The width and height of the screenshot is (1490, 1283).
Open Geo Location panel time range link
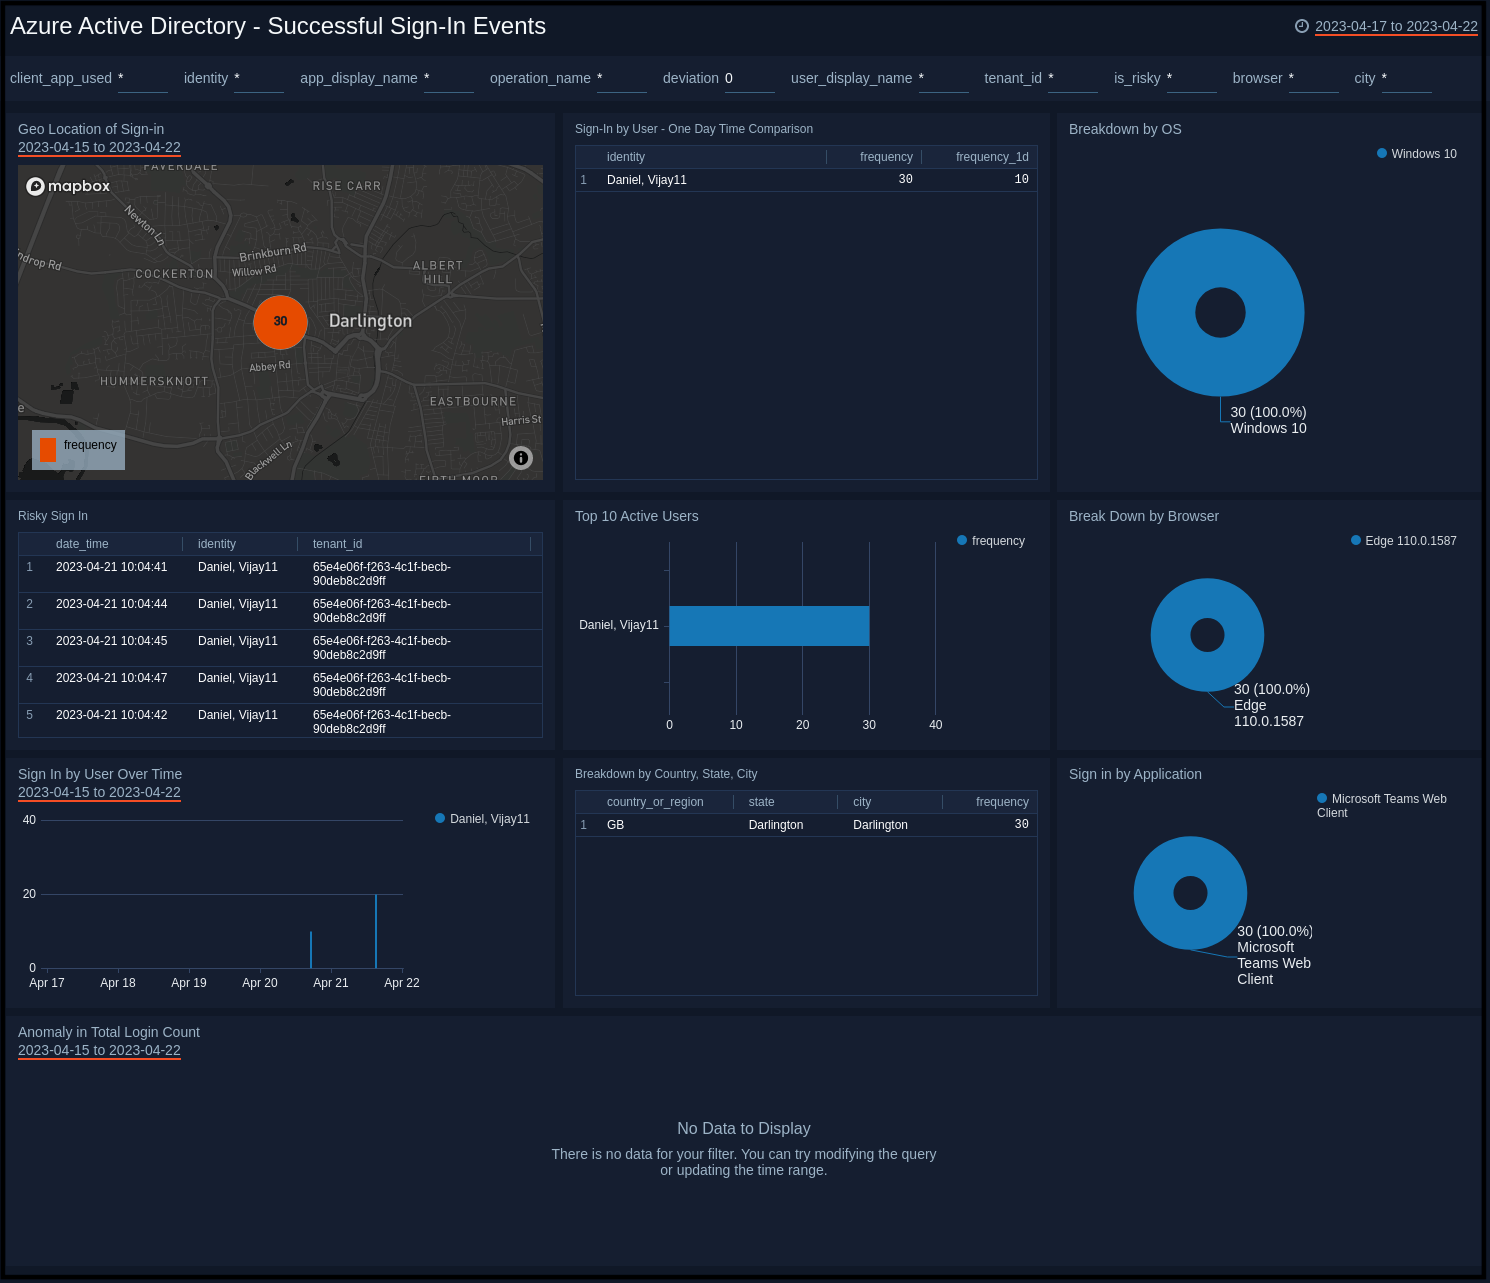point(99,148)
